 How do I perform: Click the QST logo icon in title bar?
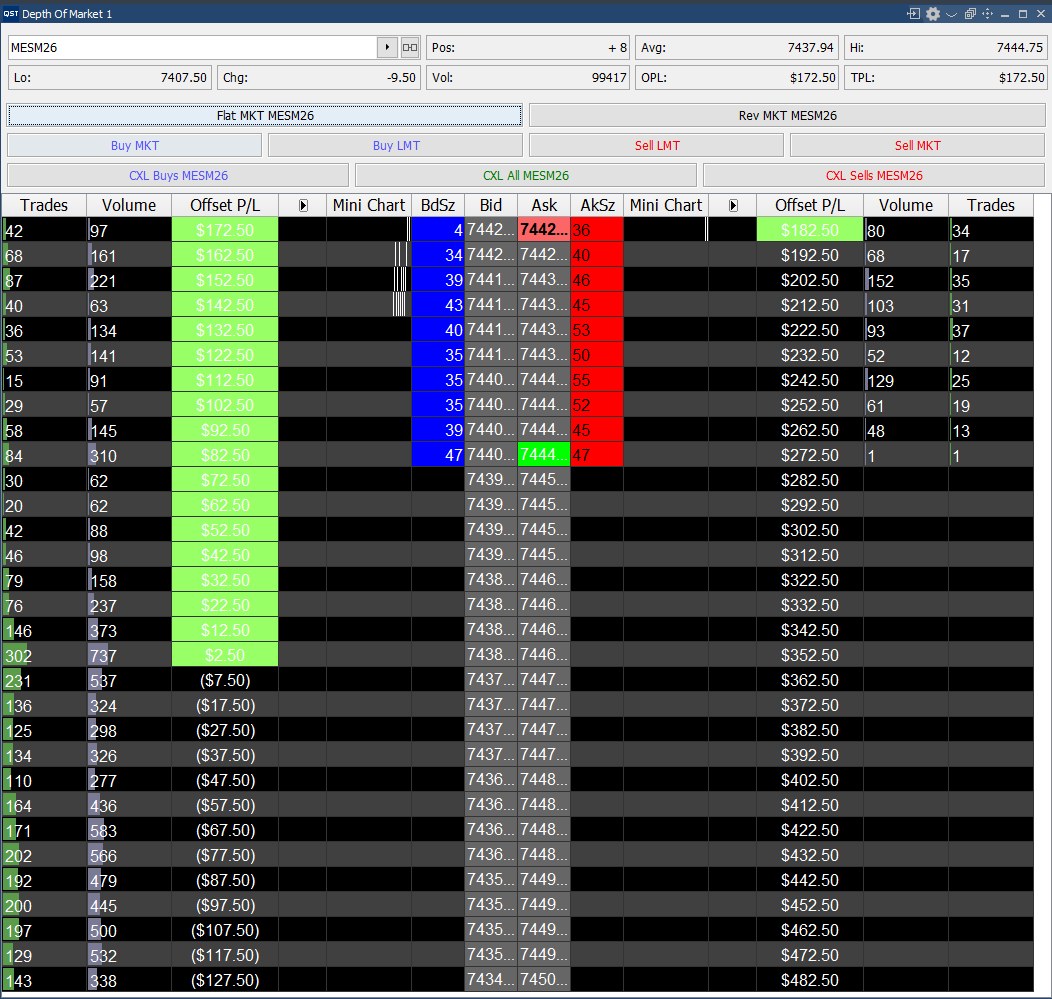(x=11, y=13)
